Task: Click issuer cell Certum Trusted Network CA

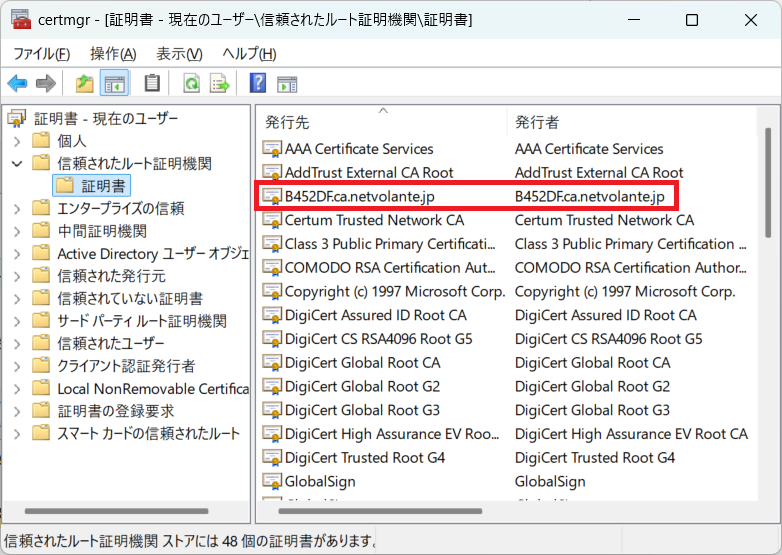Action: 604,220
